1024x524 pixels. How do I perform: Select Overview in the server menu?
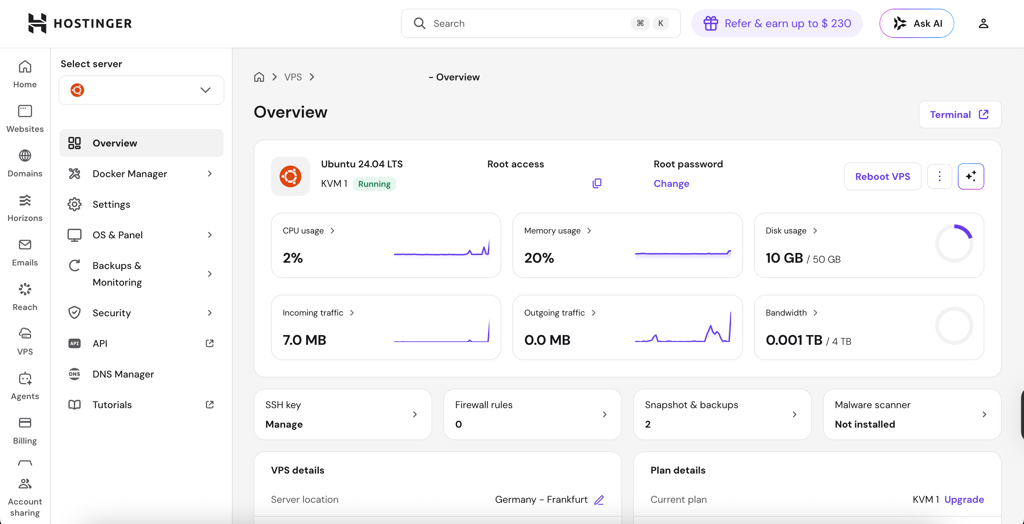141,143
